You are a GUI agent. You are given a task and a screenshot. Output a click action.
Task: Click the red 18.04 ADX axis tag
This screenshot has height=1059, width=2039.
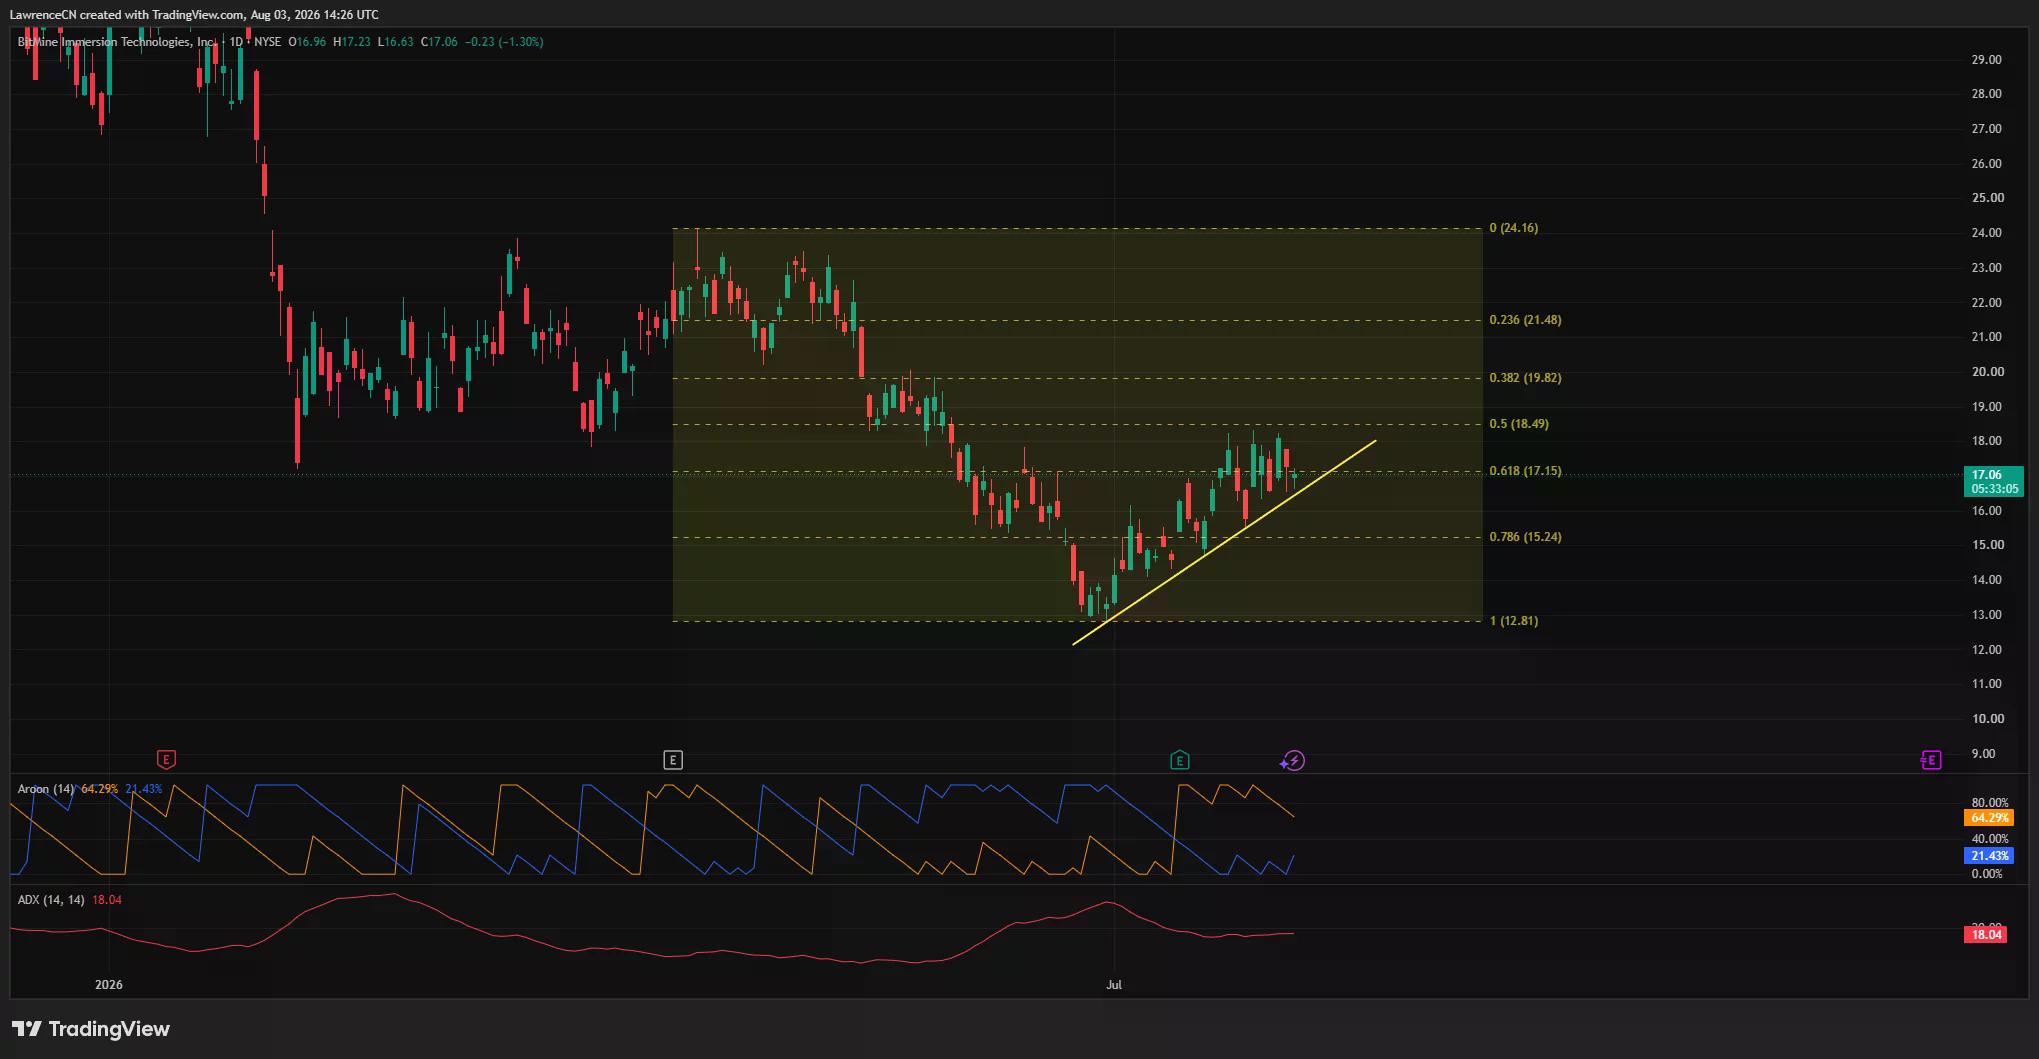click(x=1985, y=935)
